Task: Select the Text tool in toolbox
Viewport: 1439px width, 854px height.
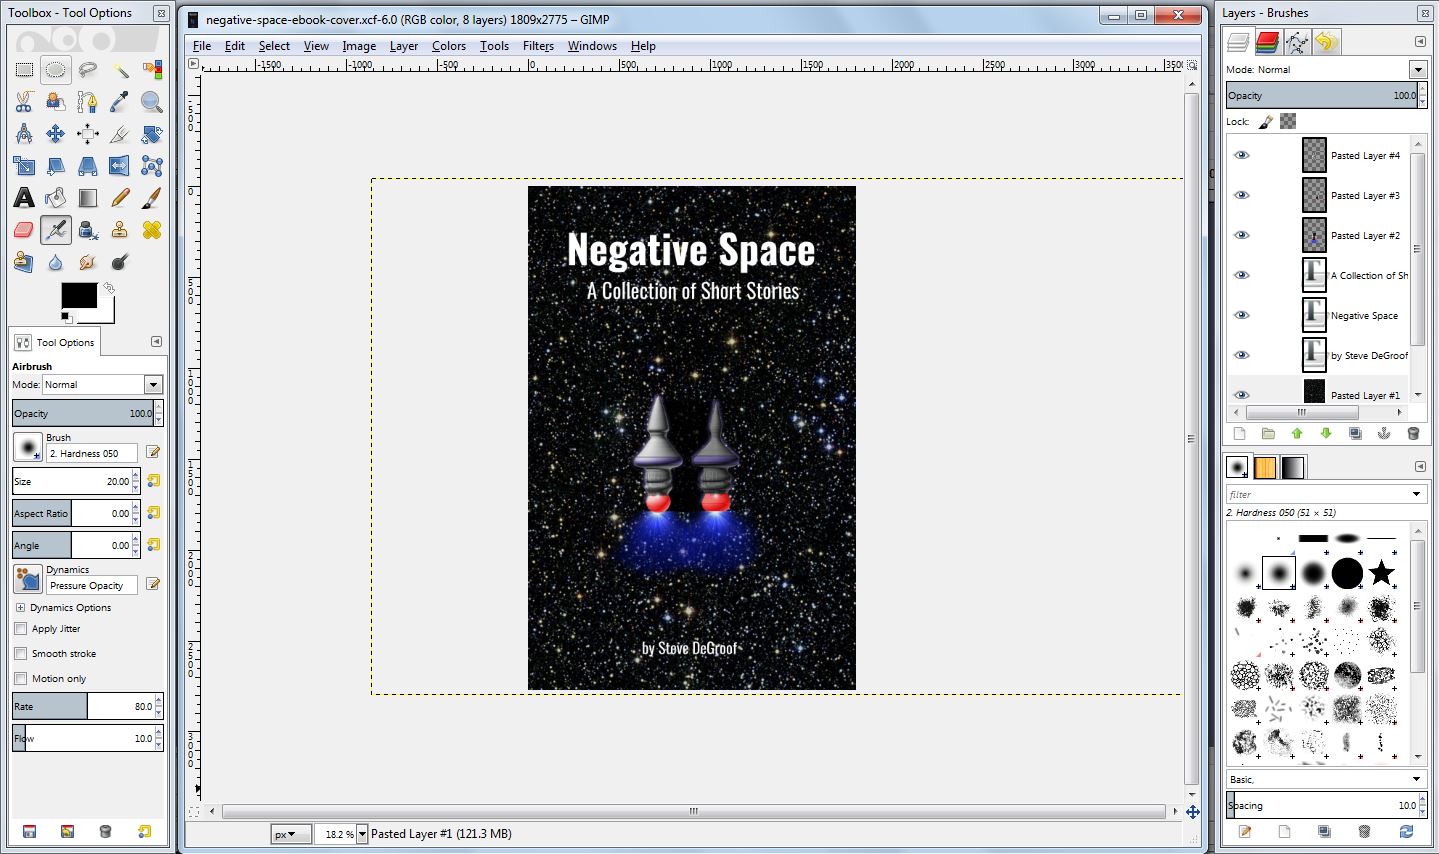Action: click(24, 198)
